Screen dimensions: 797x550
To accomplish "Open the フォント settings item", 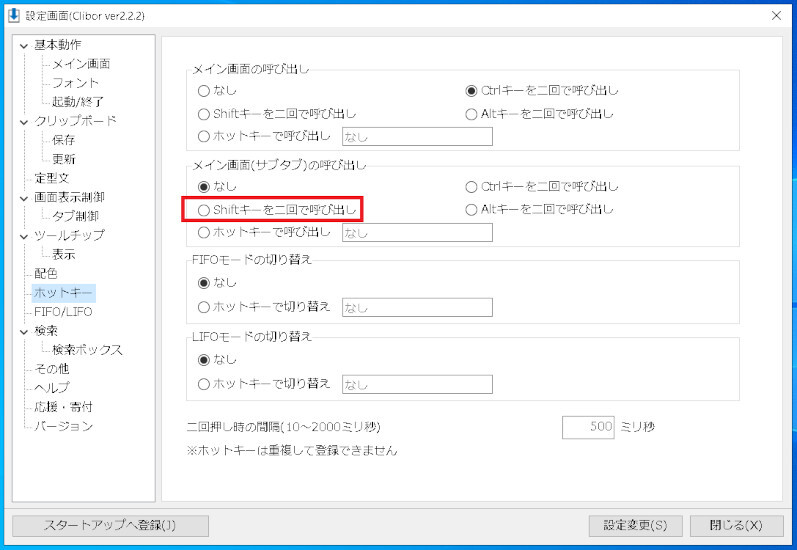I will pos(75,83).
